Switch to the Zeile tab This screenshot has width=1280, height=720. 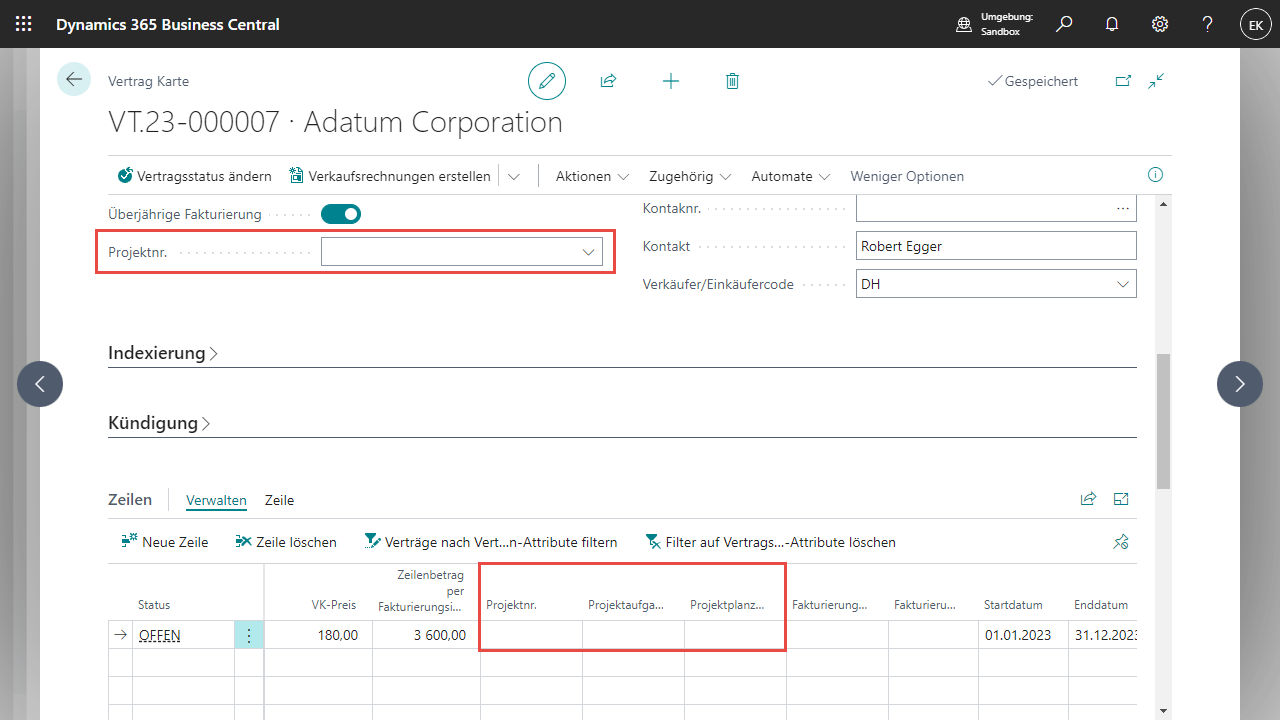(279, 500)
